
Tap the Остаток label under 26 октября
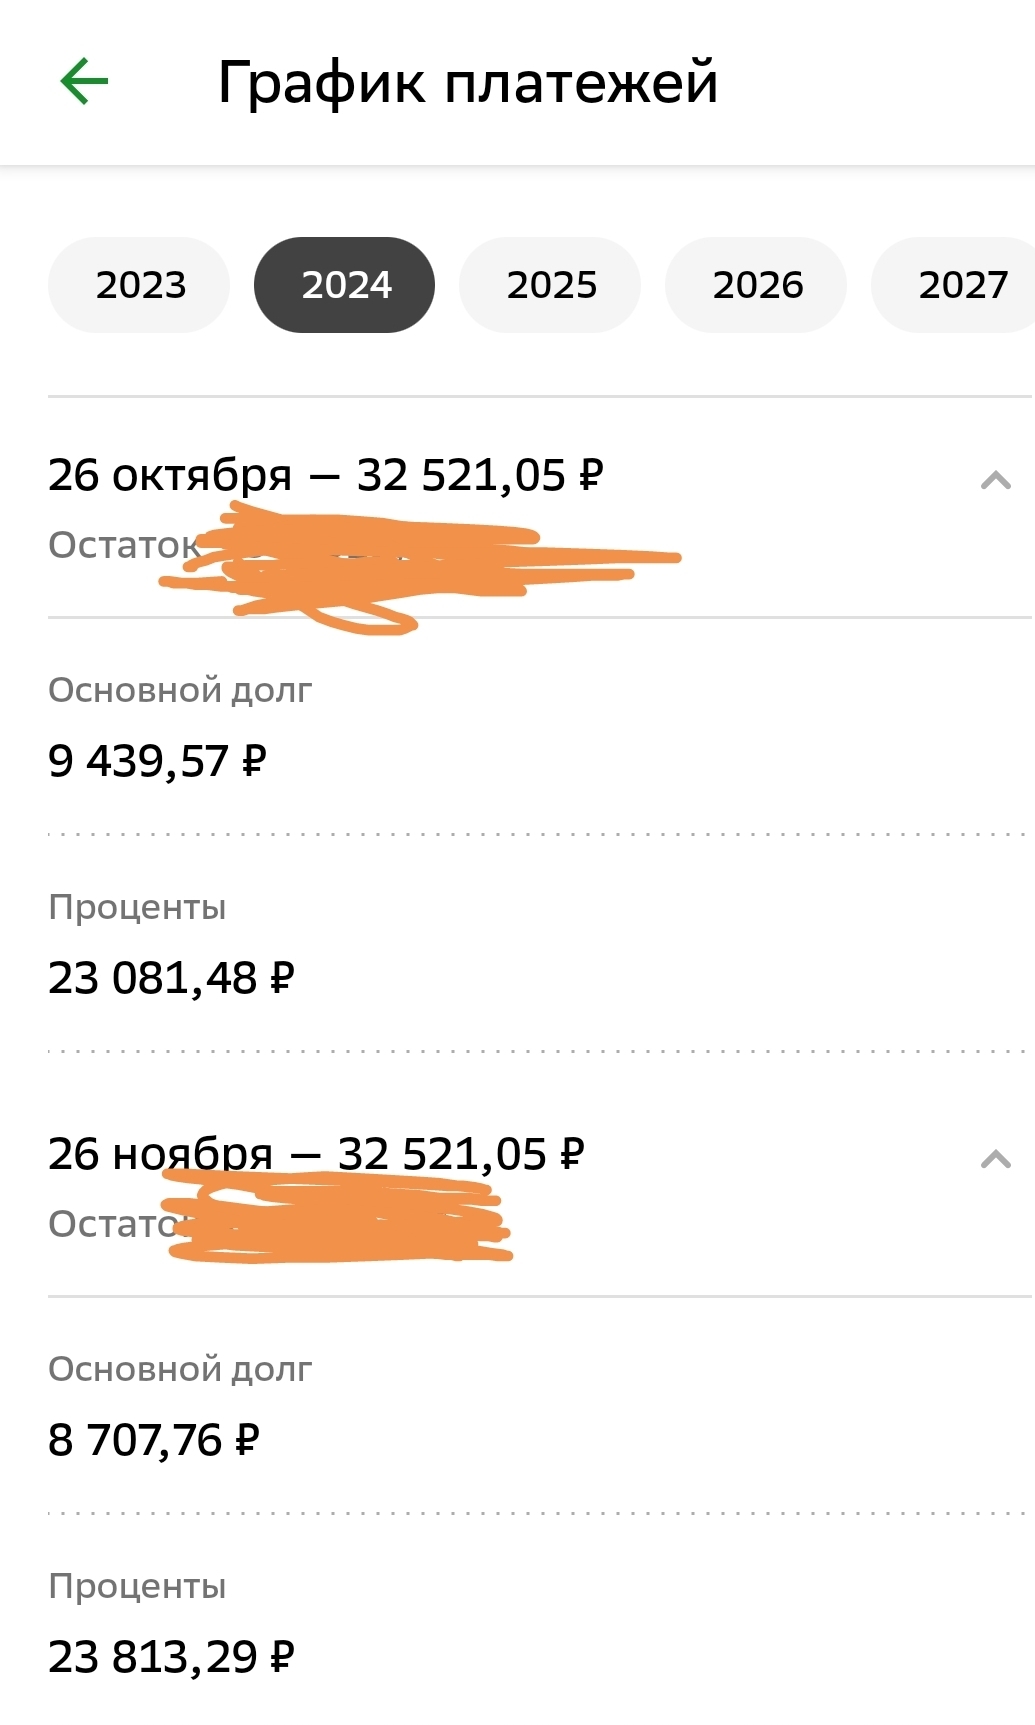(x=120, y=545)
